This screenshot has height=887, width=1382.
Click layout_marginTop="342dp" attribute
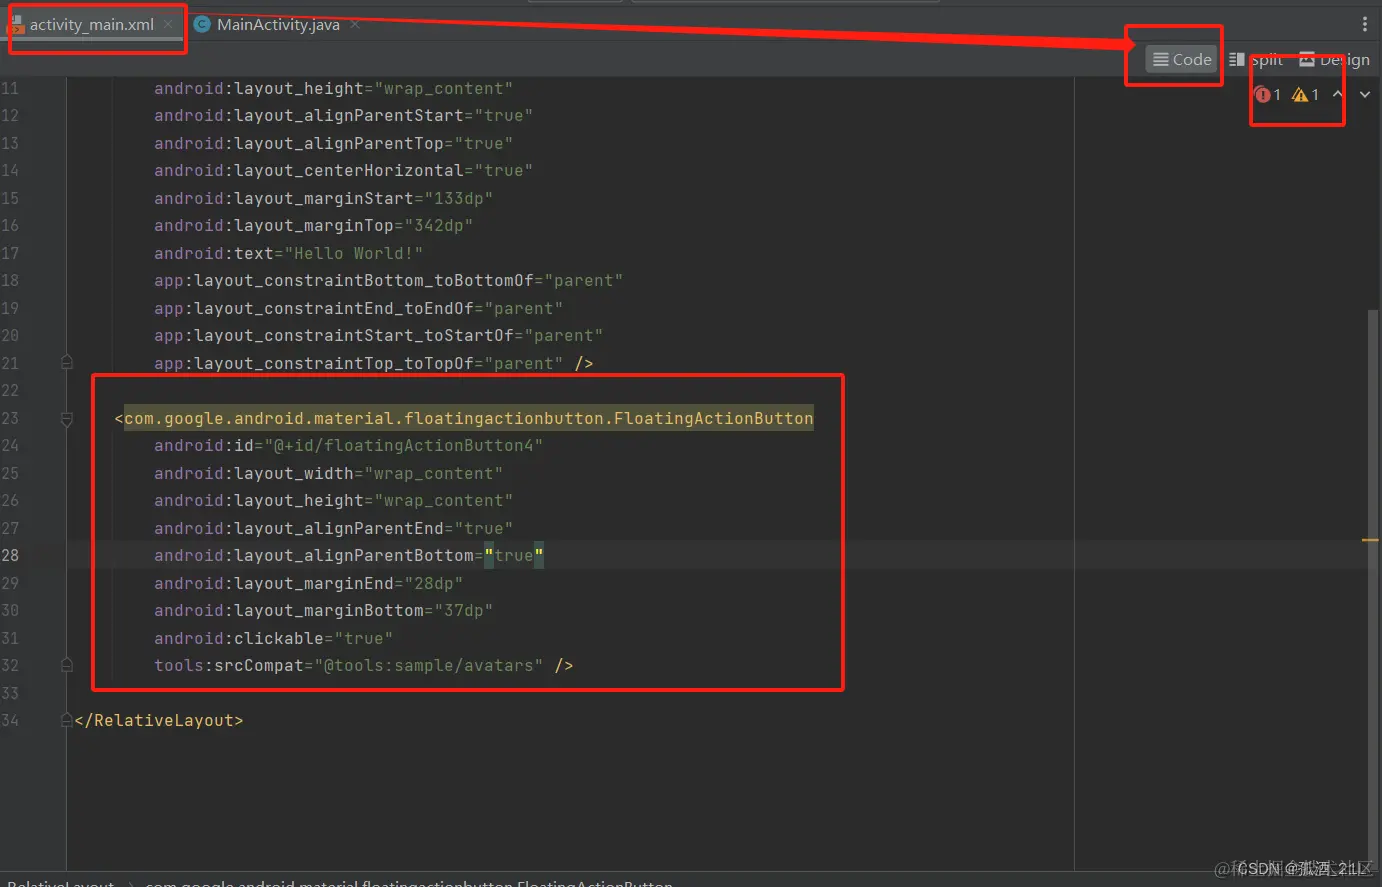313,226
